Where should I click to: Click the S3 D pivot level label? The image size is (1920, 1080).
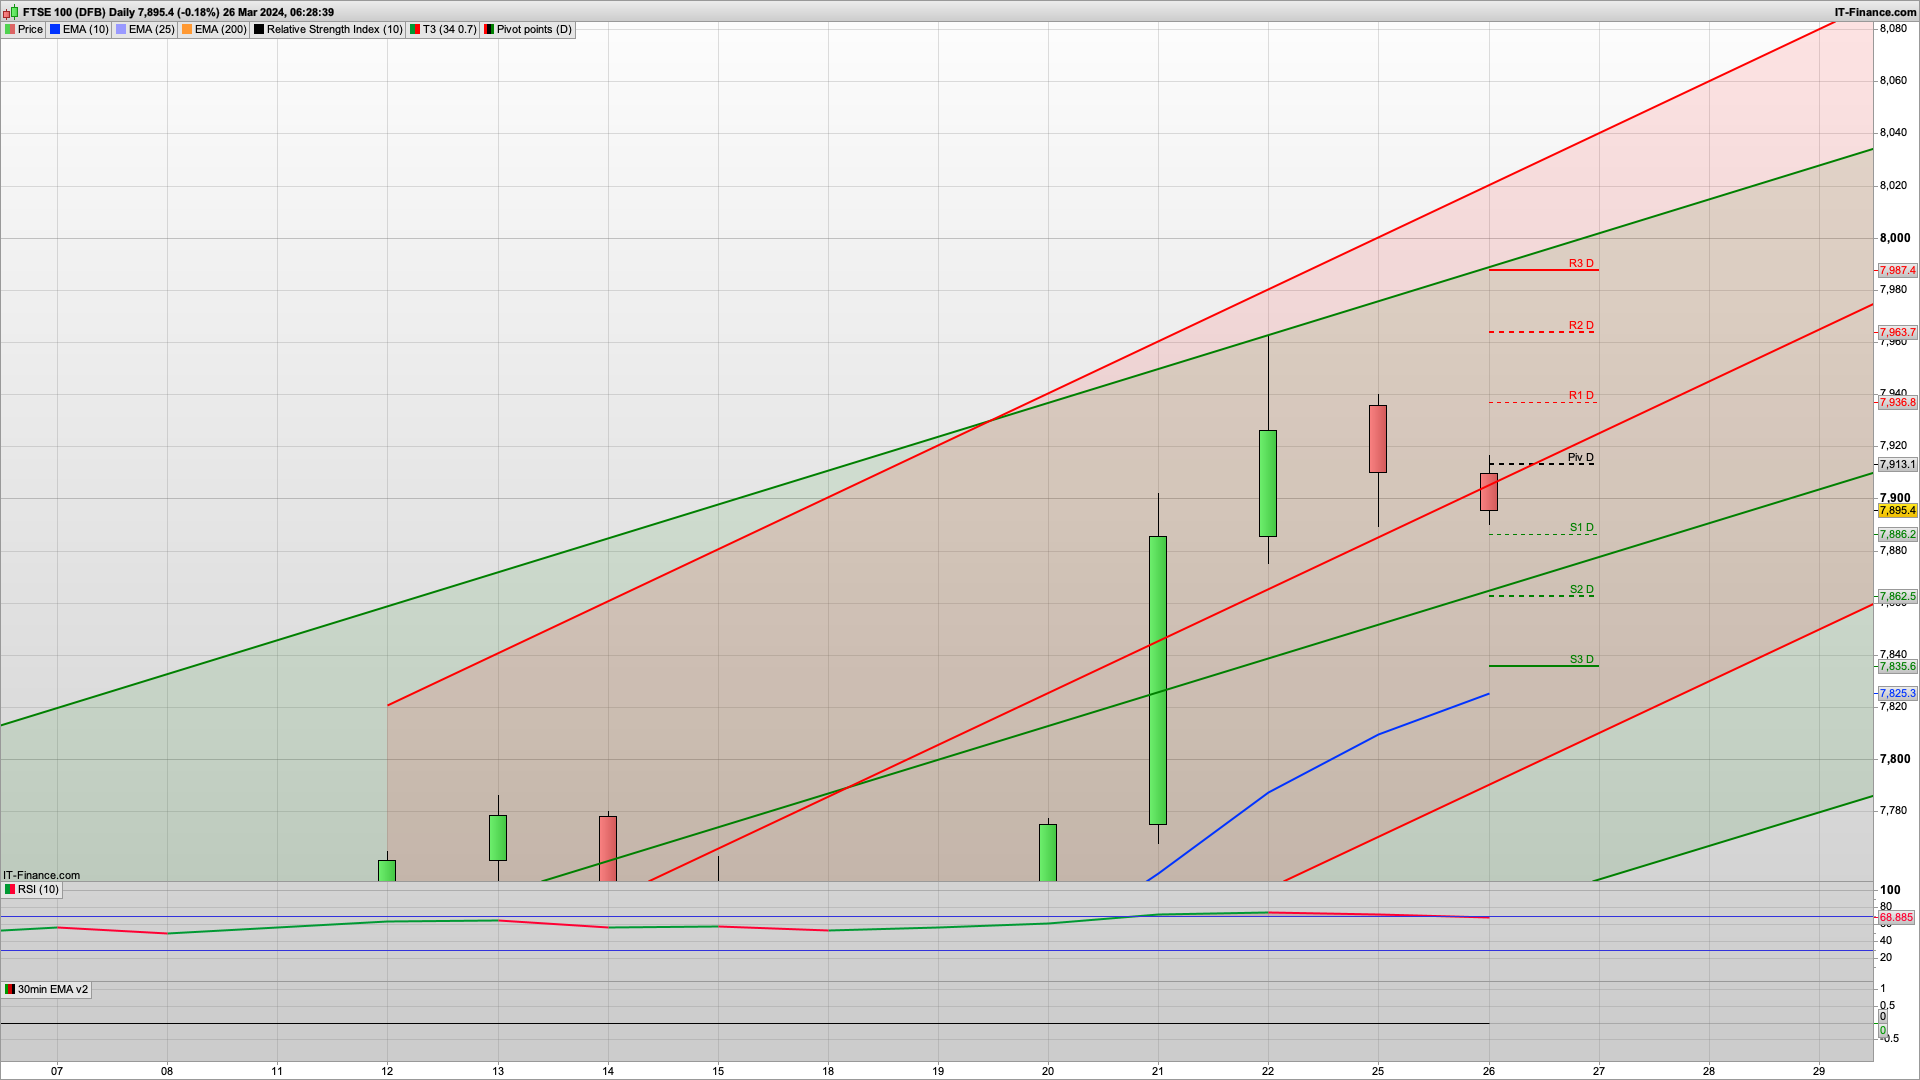[x=1581, y=659]
